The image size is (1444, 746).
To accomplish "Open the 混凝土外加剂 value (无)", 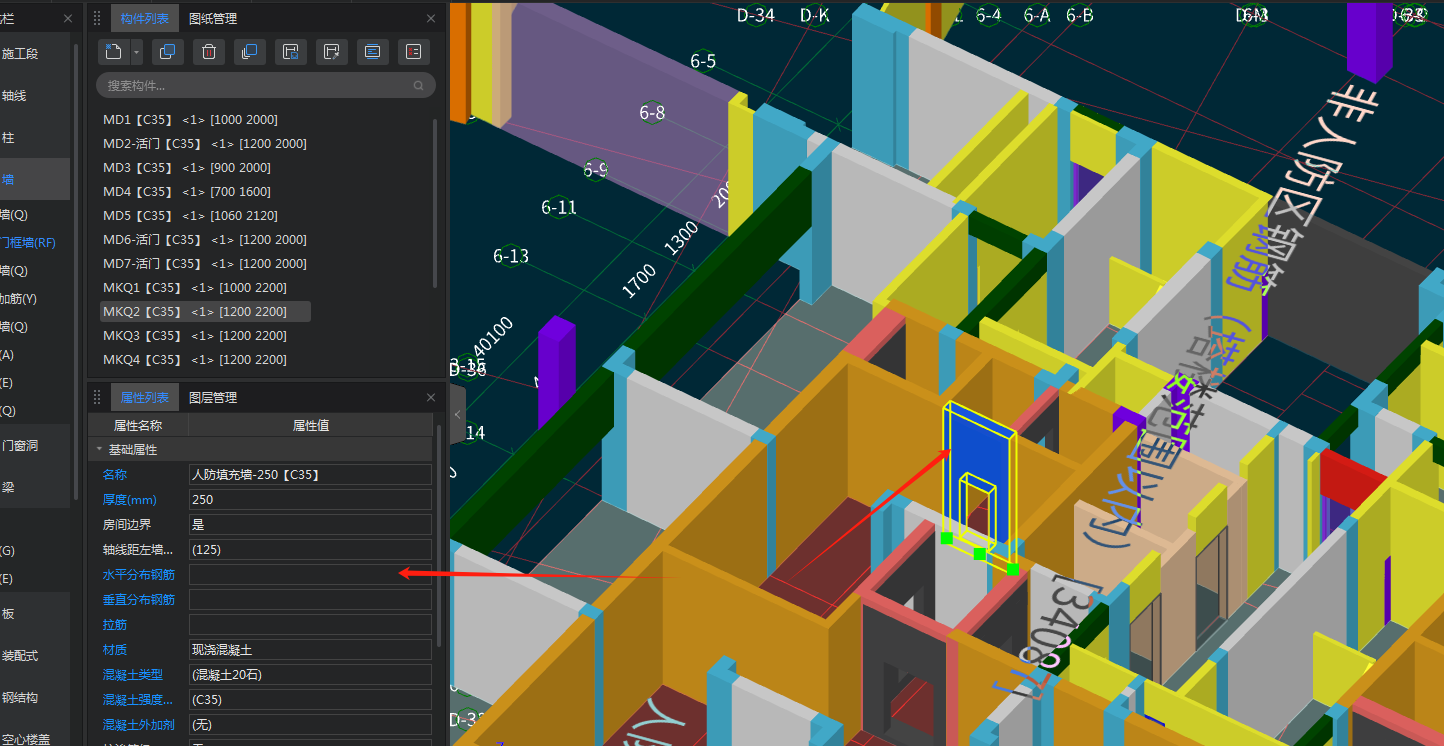I will pyautogui.click(x=310, y=724).
